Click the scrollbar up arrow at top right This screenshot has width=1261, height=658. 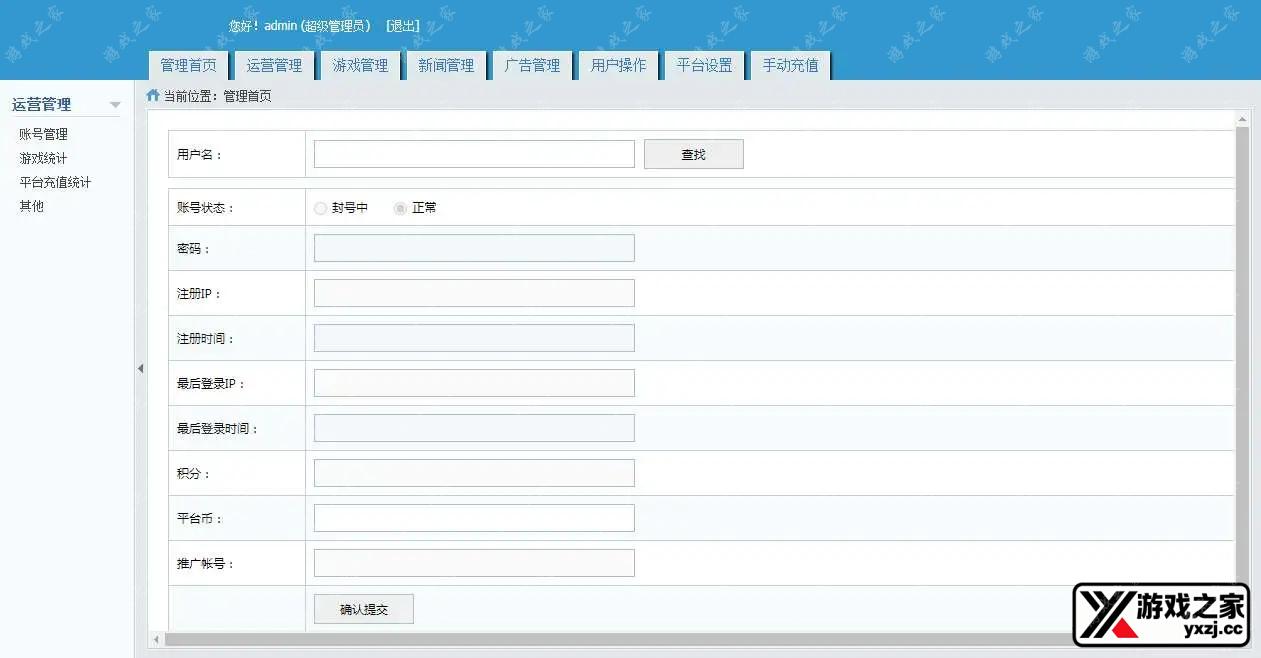click(1242, 120)
